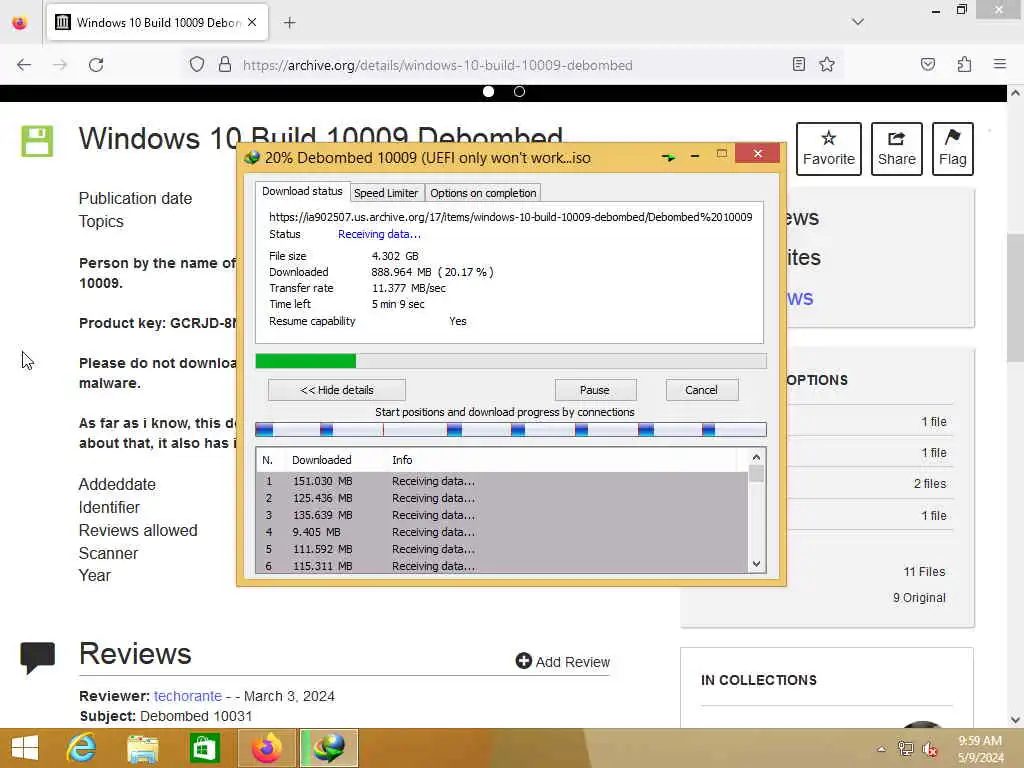The width and height of the screenshot is (1024, 768).
Task: Click the Downloaded column header
Action: 321,460
